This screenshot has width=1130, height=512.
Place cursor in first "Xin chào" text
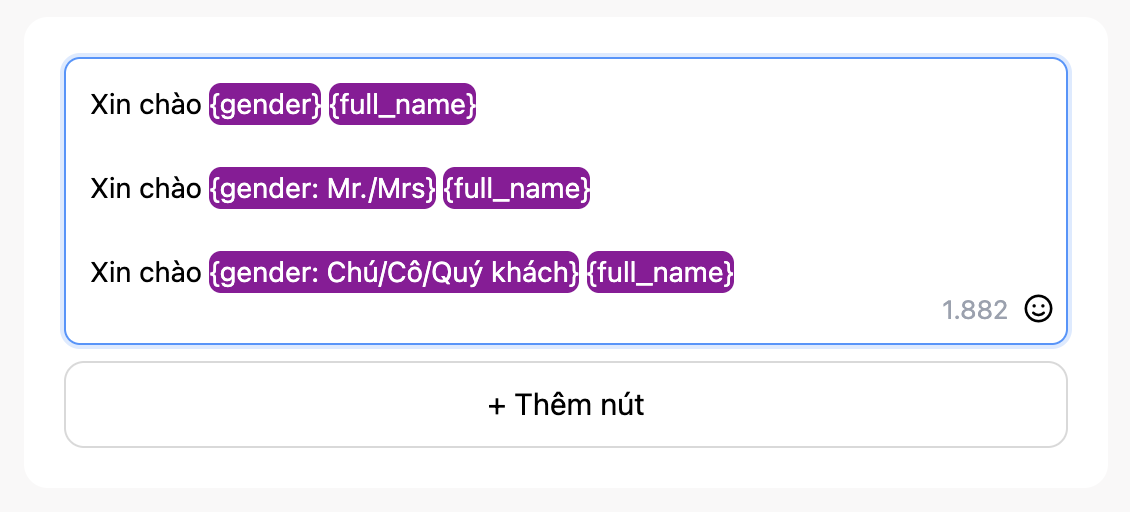pyautogui.click(x=146, y=105)
